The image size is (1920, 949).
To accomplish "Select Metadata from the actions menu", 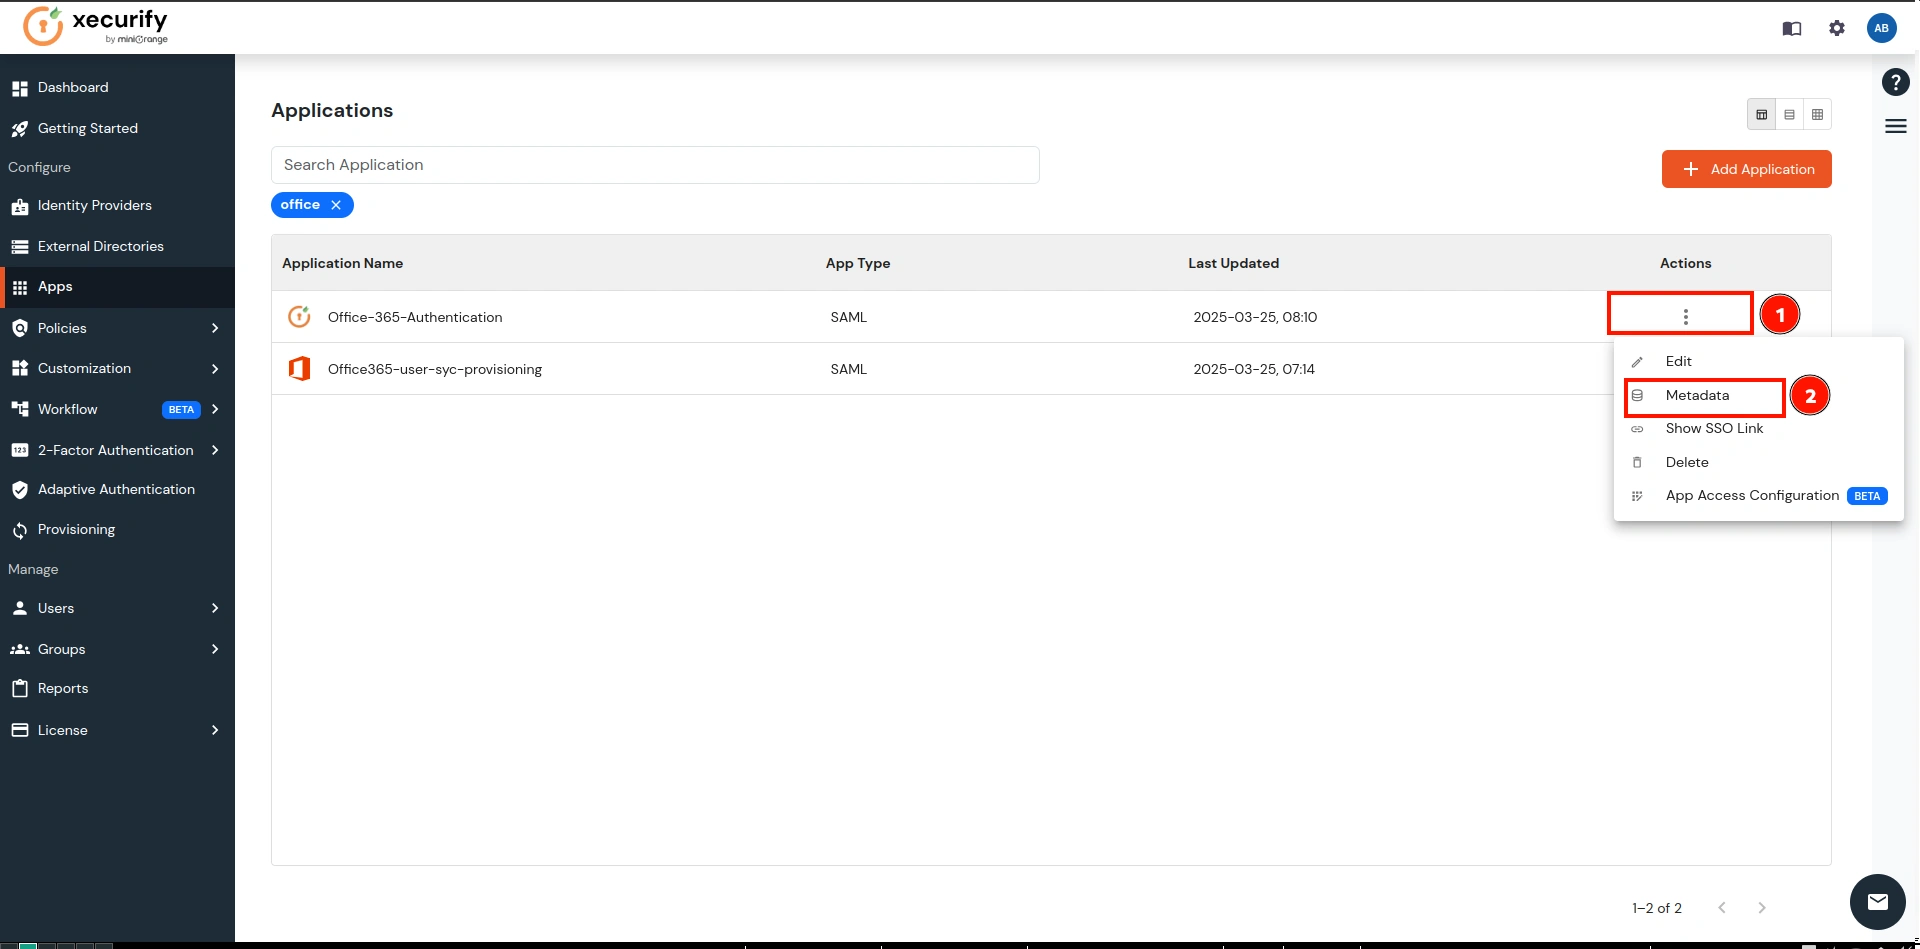I will pos(1697,395).
